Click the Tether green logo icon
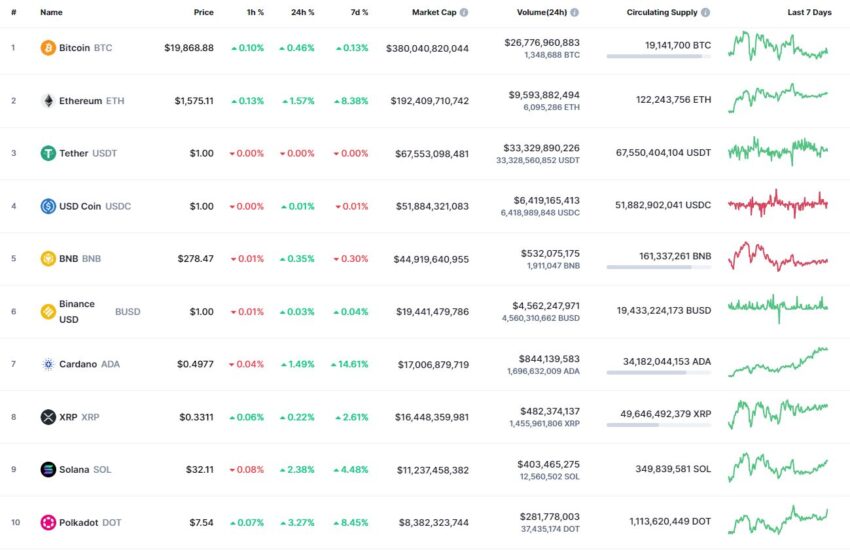The width and height of the screenshot is (850, 554). pos(48,153)
